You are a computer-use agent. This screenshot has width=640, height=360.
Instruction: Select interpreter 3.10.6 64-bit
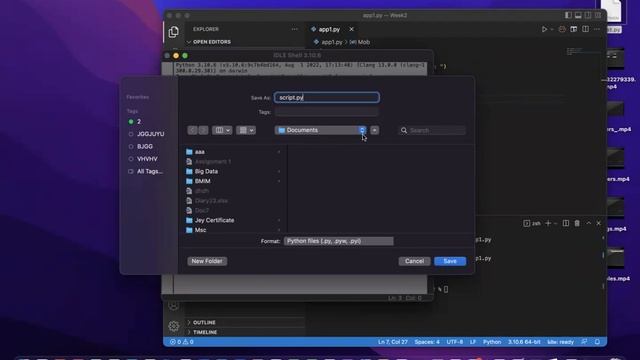click(x=524, y=342)
